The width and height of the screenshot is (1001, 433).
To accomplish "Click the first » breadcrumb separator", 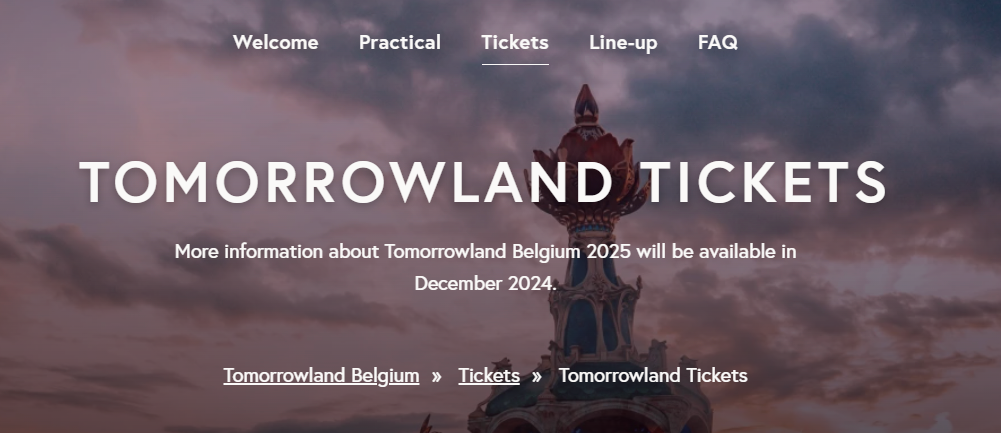I will tap(437, 376).
